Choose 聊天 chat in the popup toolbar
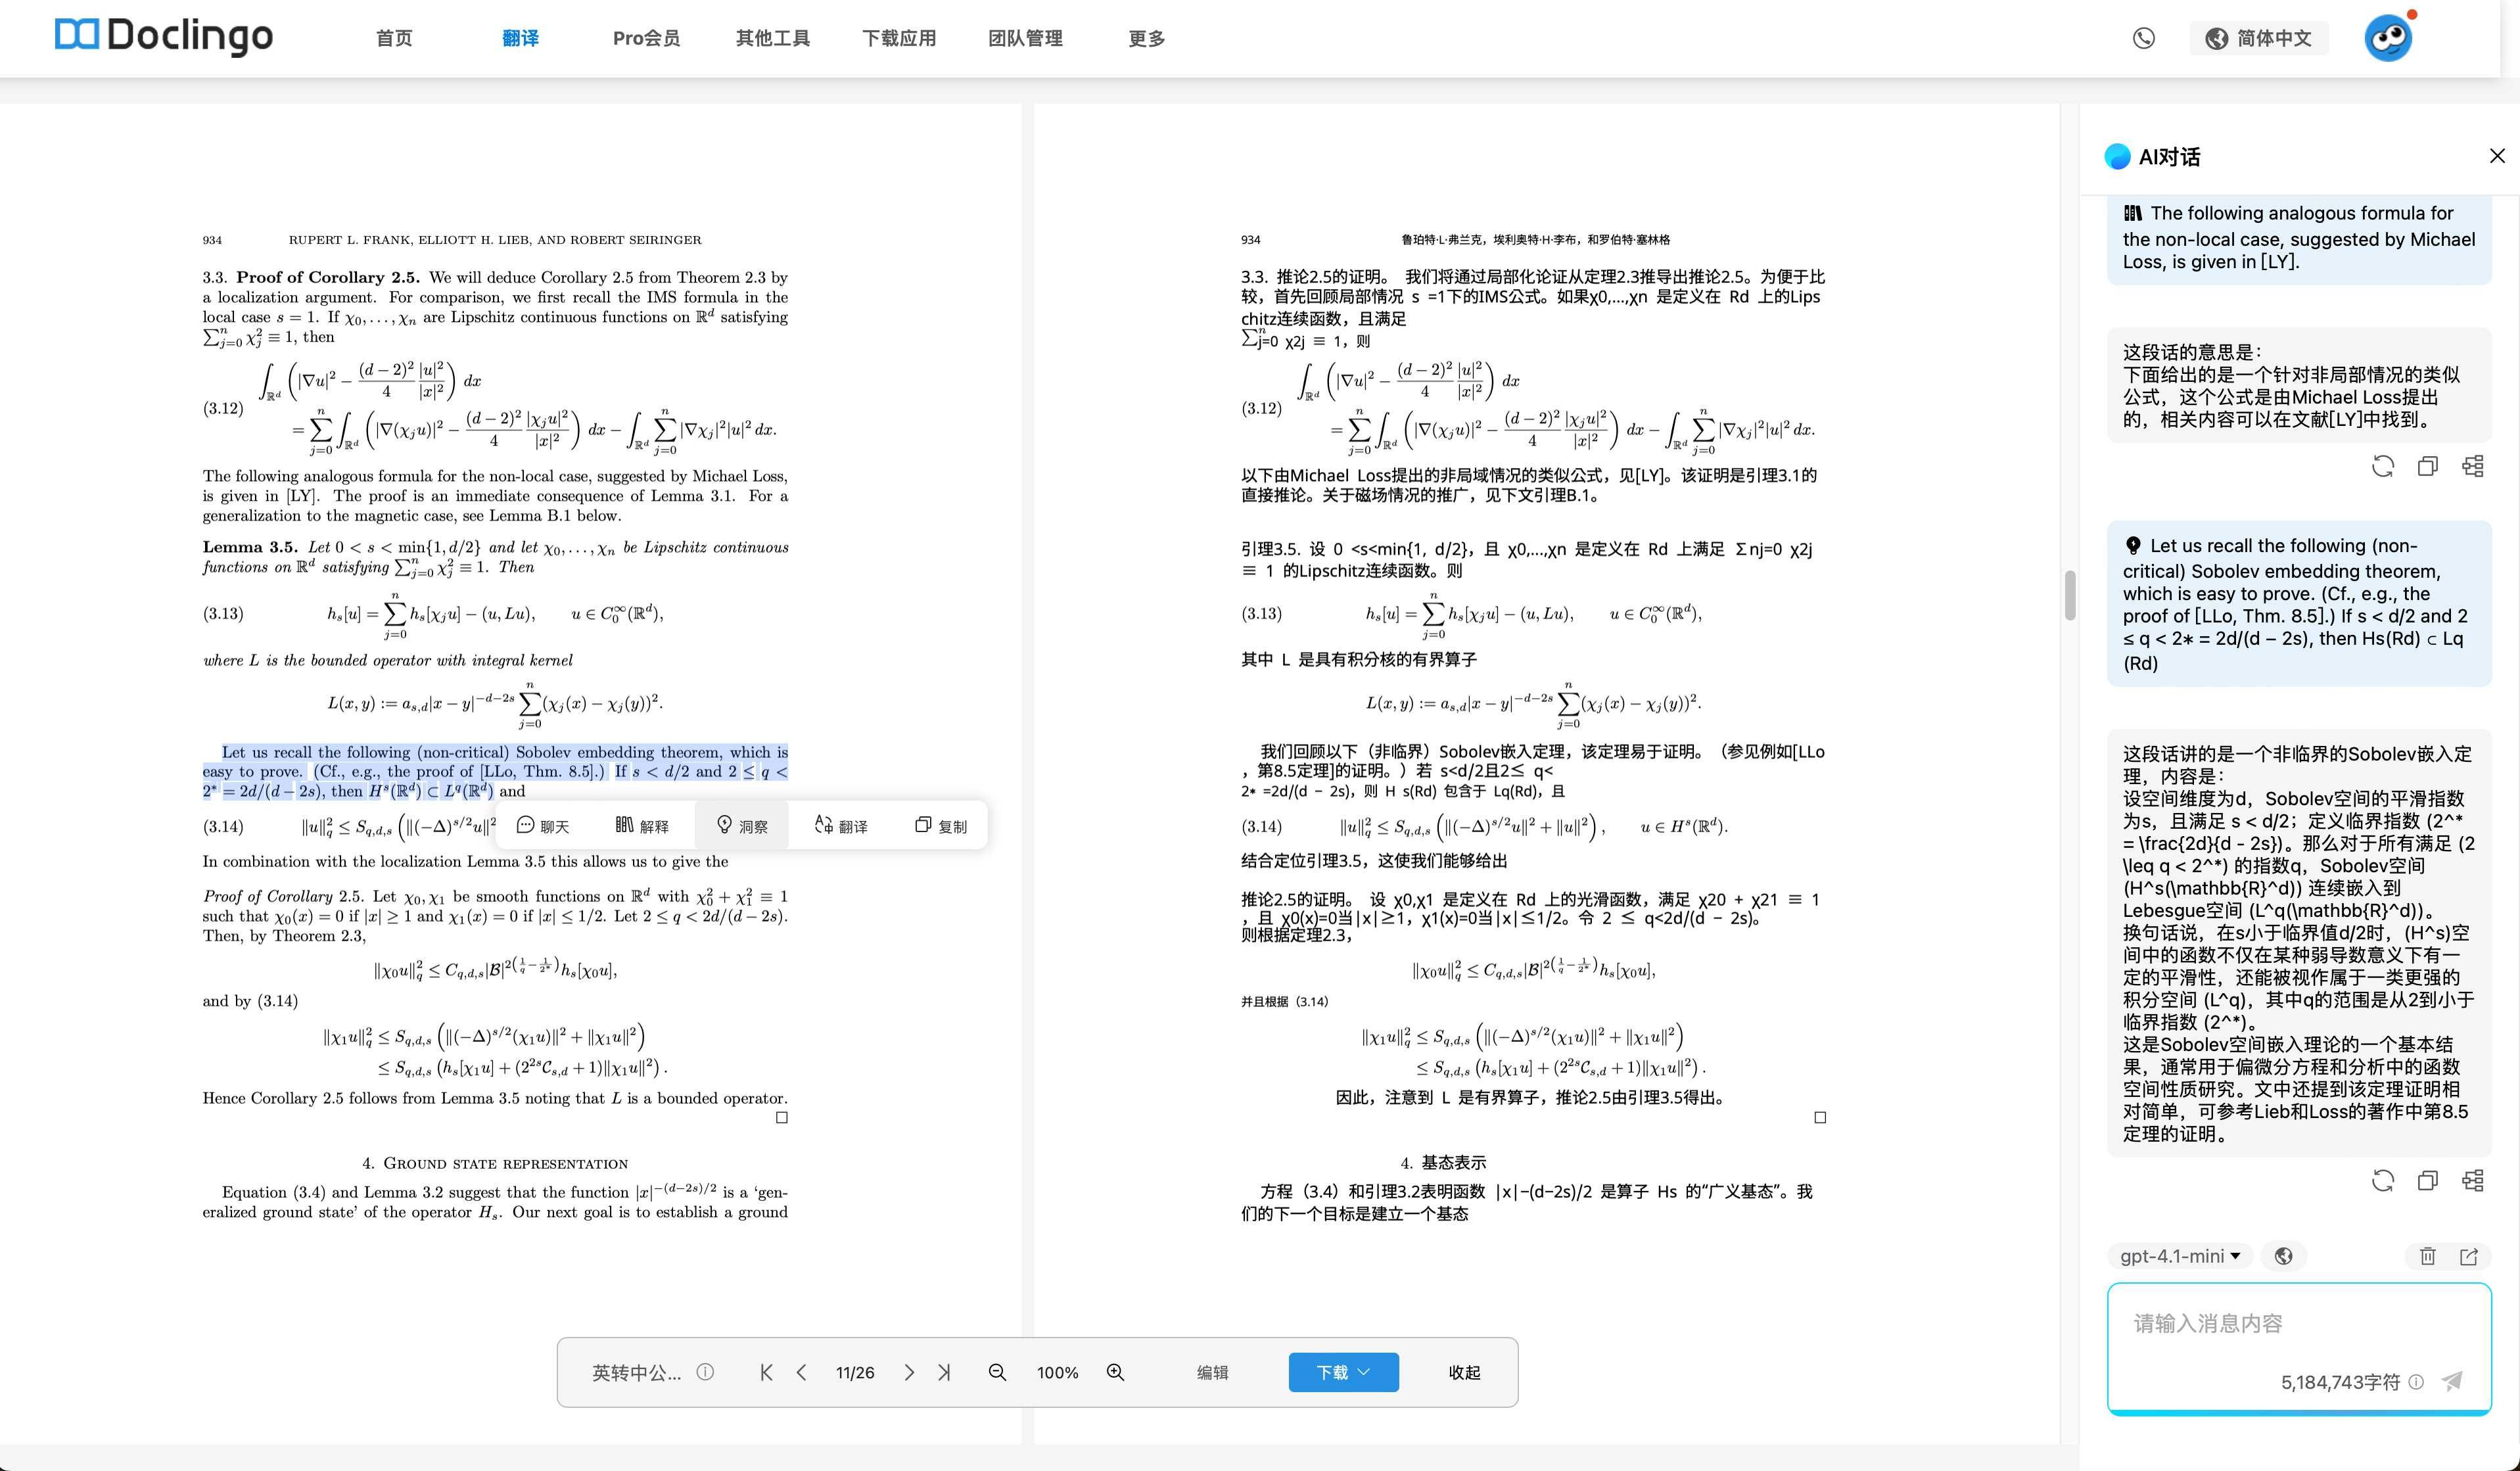The height and width of the screenshot is (1471, 2520). pyautogui.click(x=543, y=826)
